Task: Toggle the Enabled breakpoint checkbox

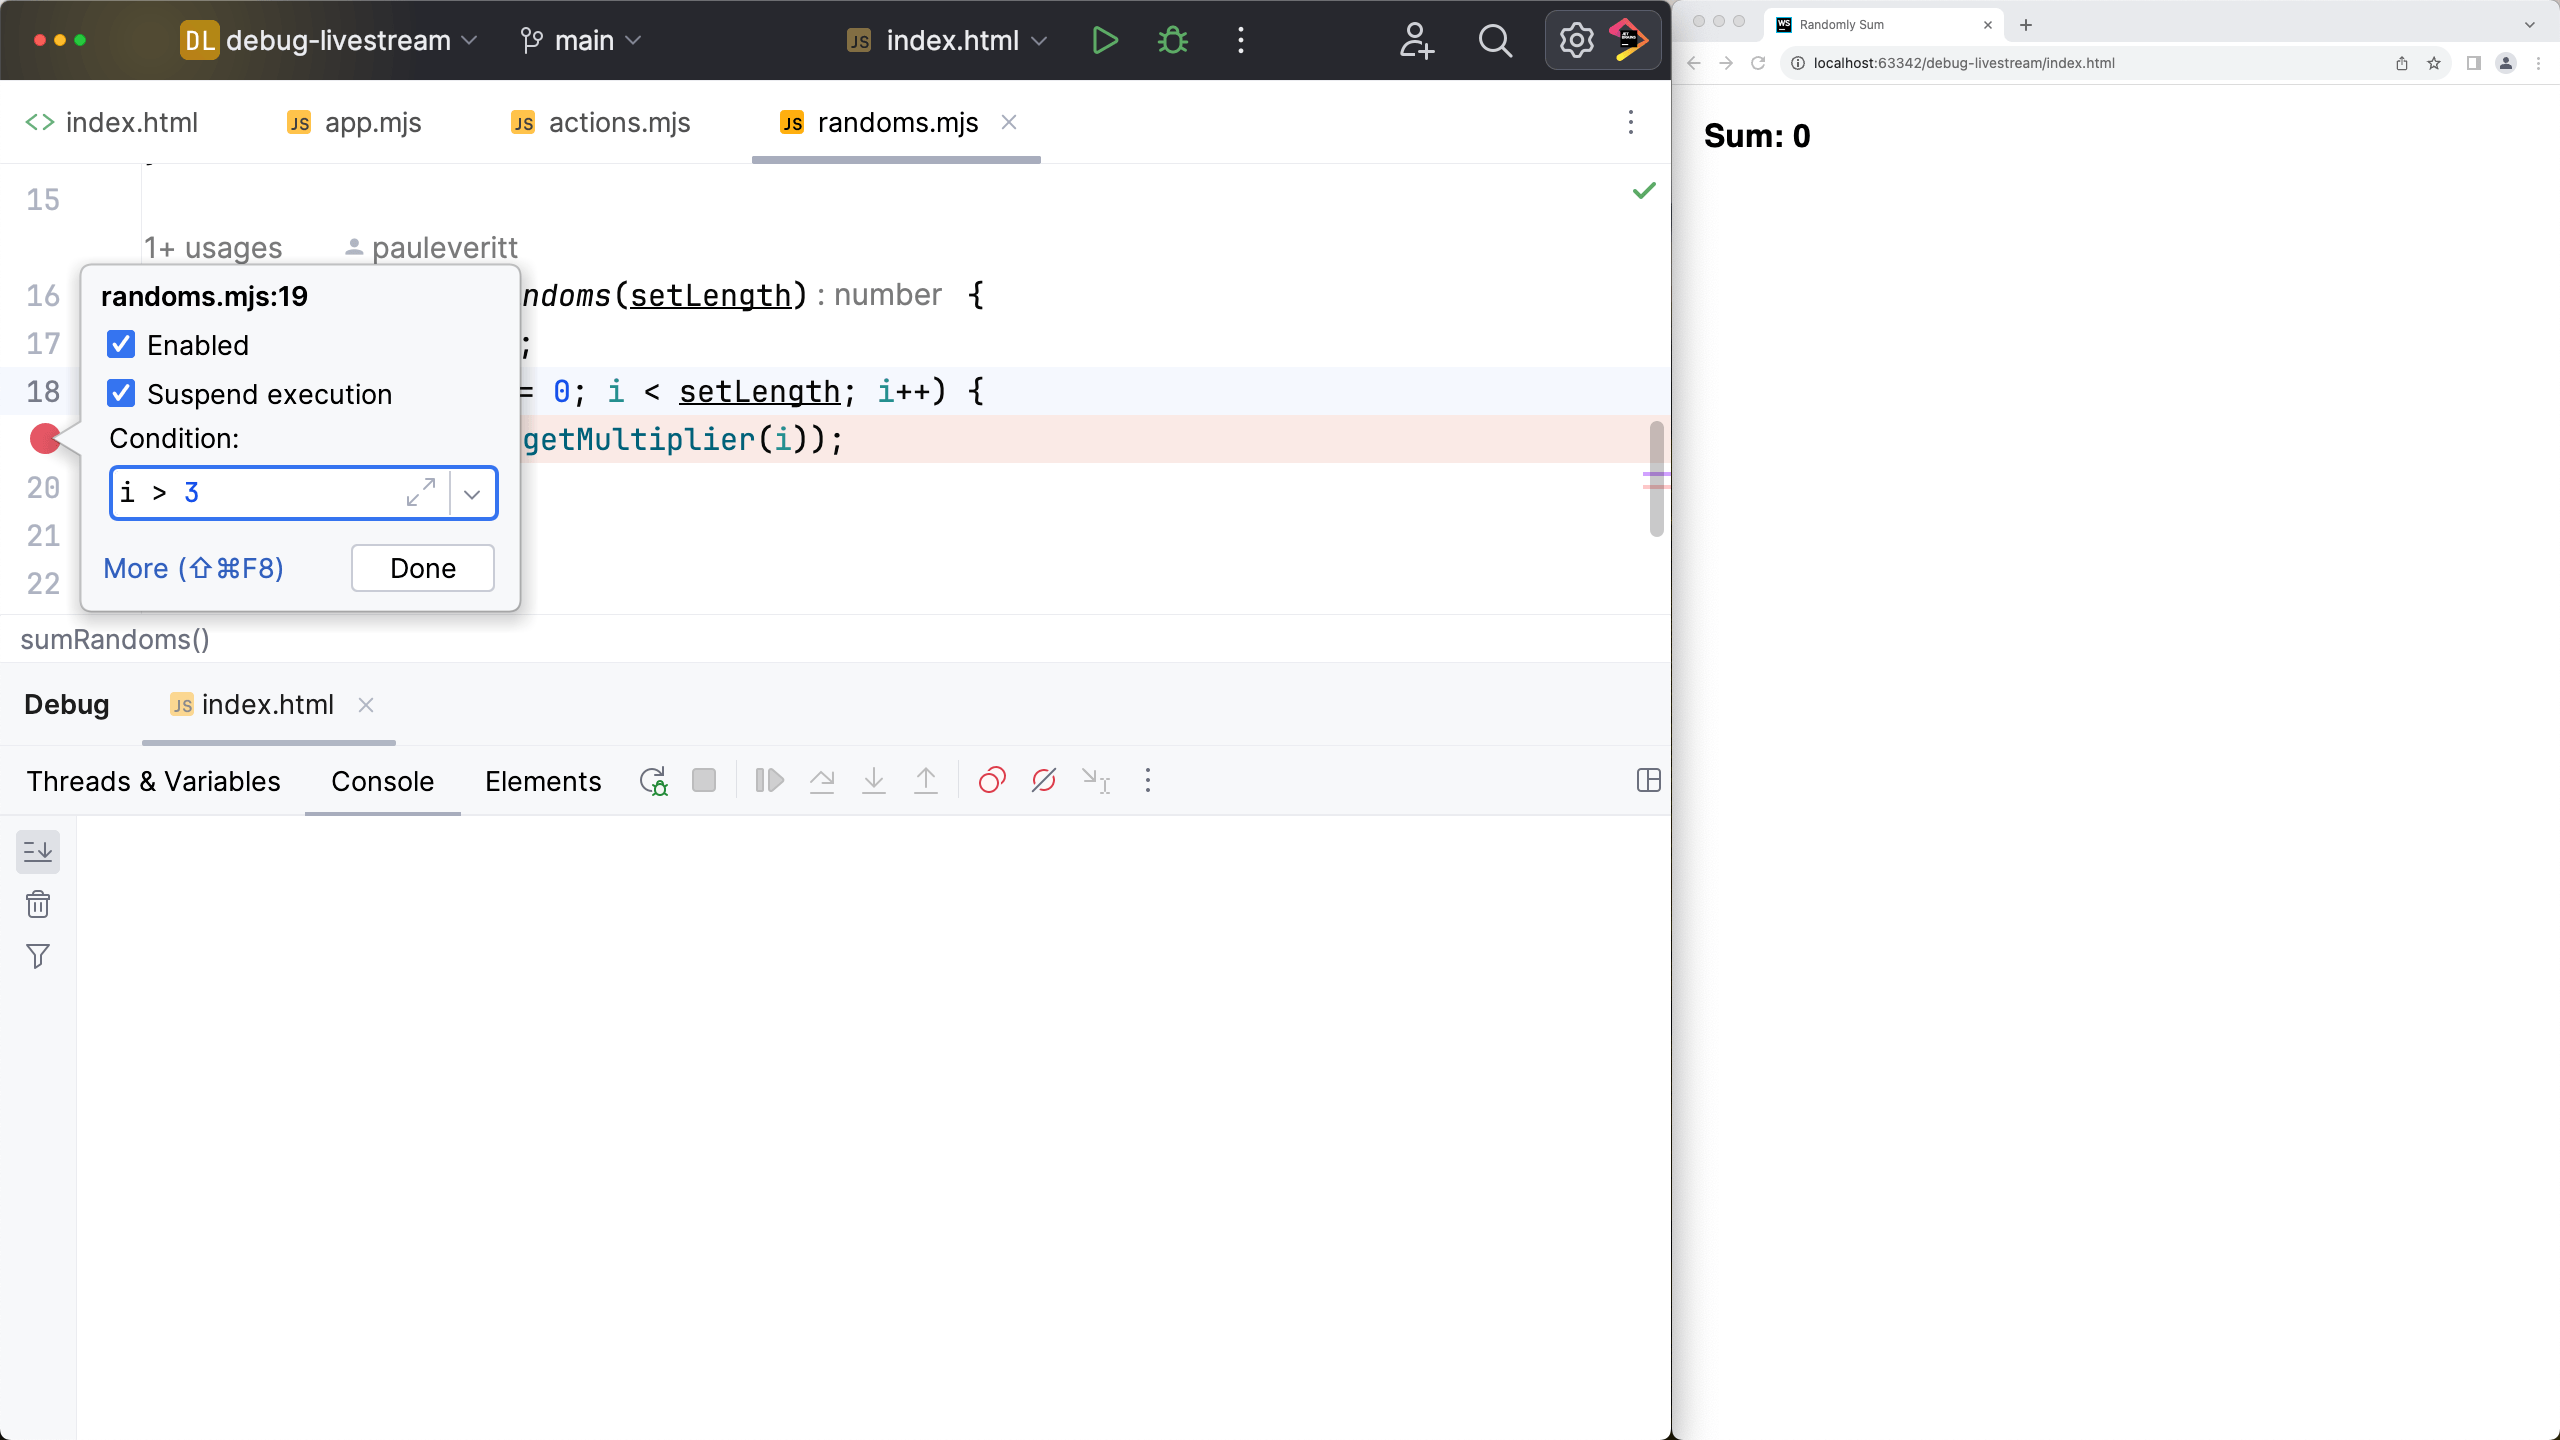Action: pyautogui.click(x=120, y=345)
